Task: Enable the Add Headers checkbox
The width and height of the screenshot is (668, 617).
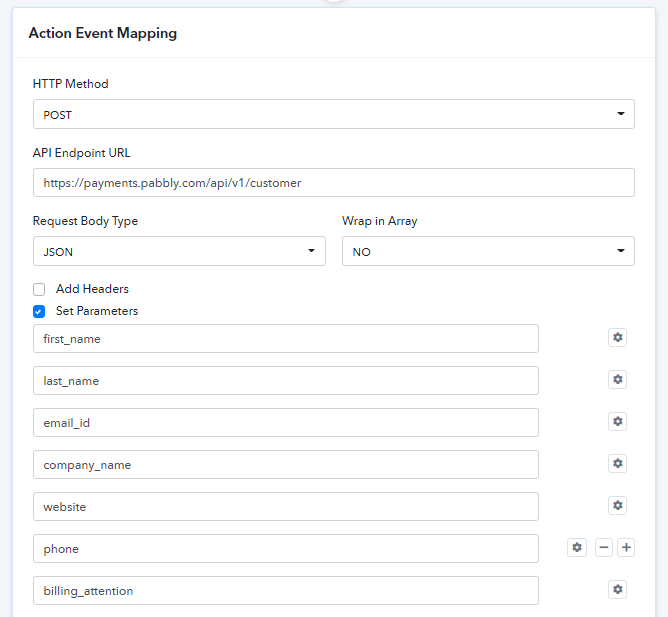Action: click(39, 289)
